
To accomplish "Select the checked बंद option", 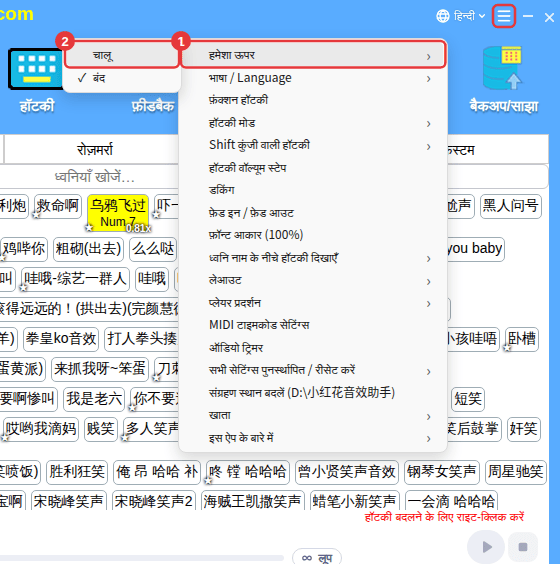I will coord(122,78).
